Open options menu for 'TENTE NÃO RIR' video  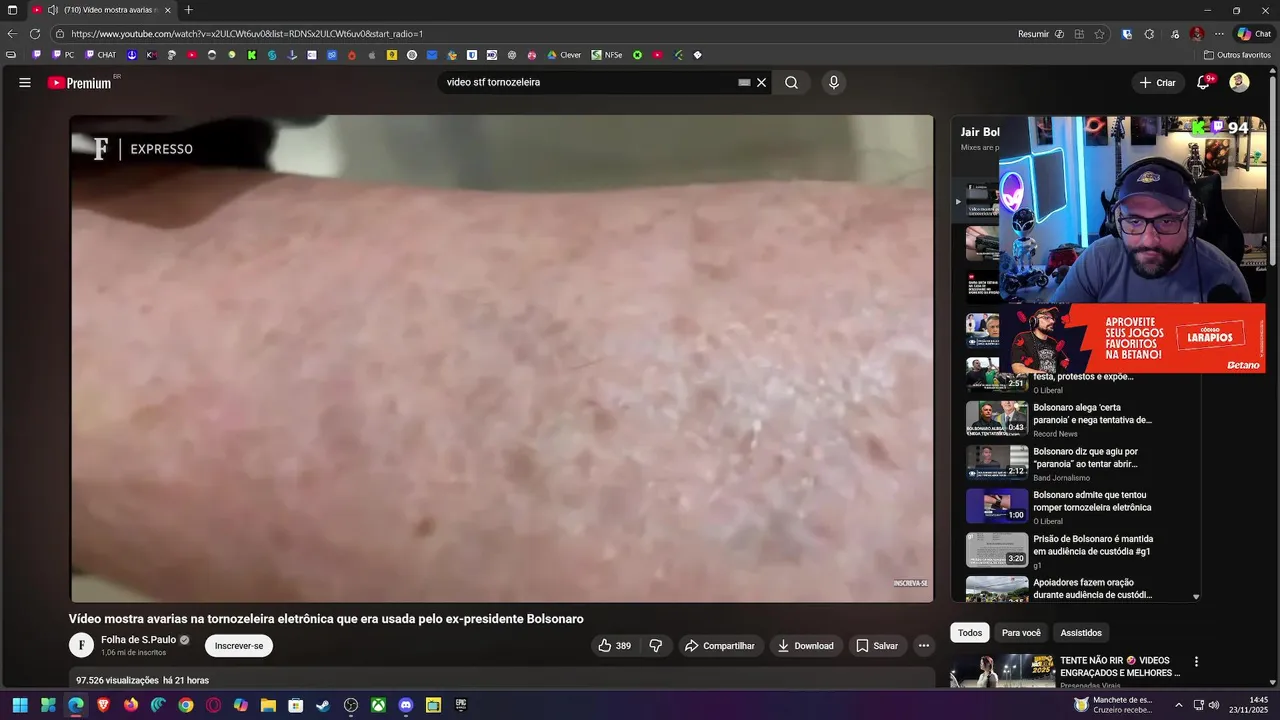pyautogui.click(x=1196, y=662)
